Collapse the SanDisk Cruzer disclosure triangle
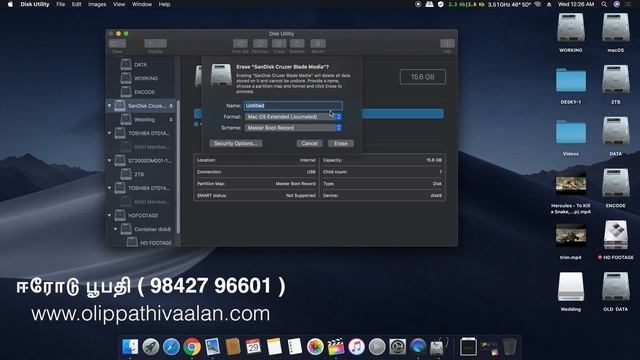The width and height of the screenshot is (640, 360). tap(109, 106)
